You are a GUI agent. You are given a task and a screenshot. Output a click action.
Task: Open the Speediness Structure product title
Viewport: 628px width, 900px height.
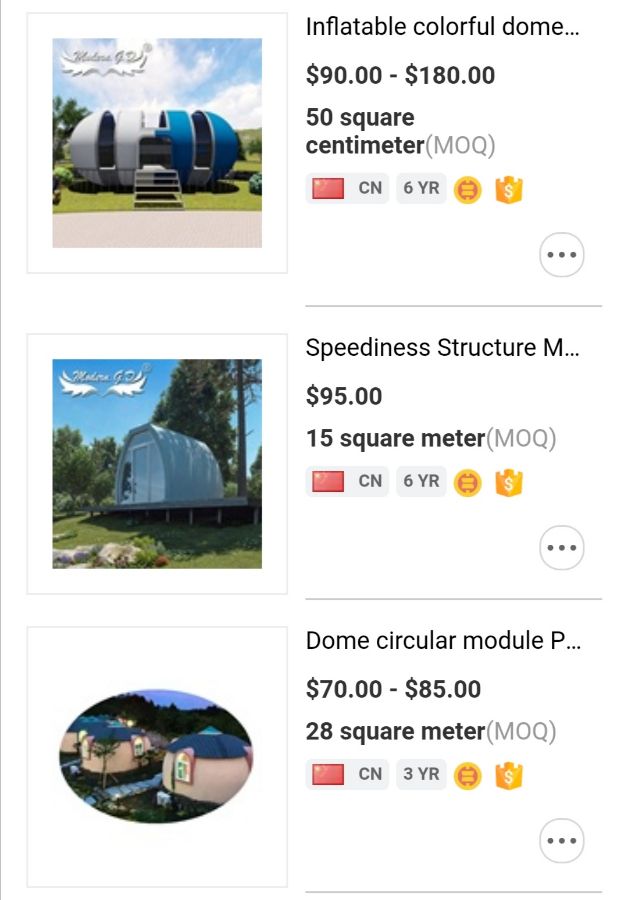pos(442,348)
